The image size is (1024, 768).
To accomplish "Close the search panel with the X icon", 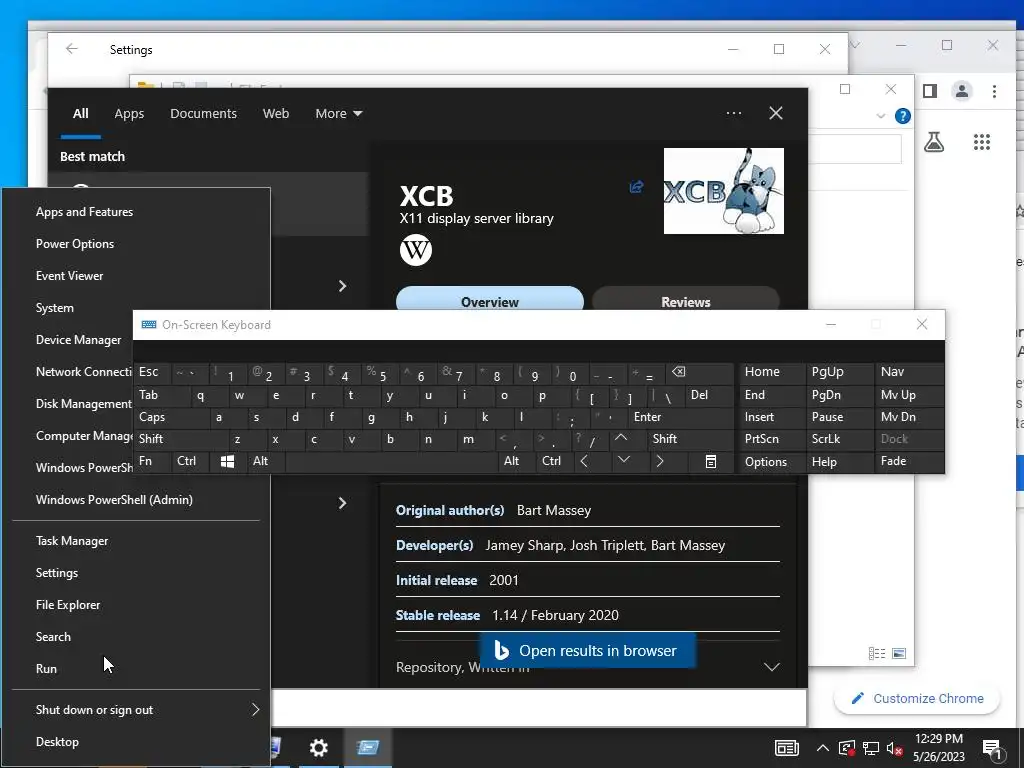I will tap(776, 113).
